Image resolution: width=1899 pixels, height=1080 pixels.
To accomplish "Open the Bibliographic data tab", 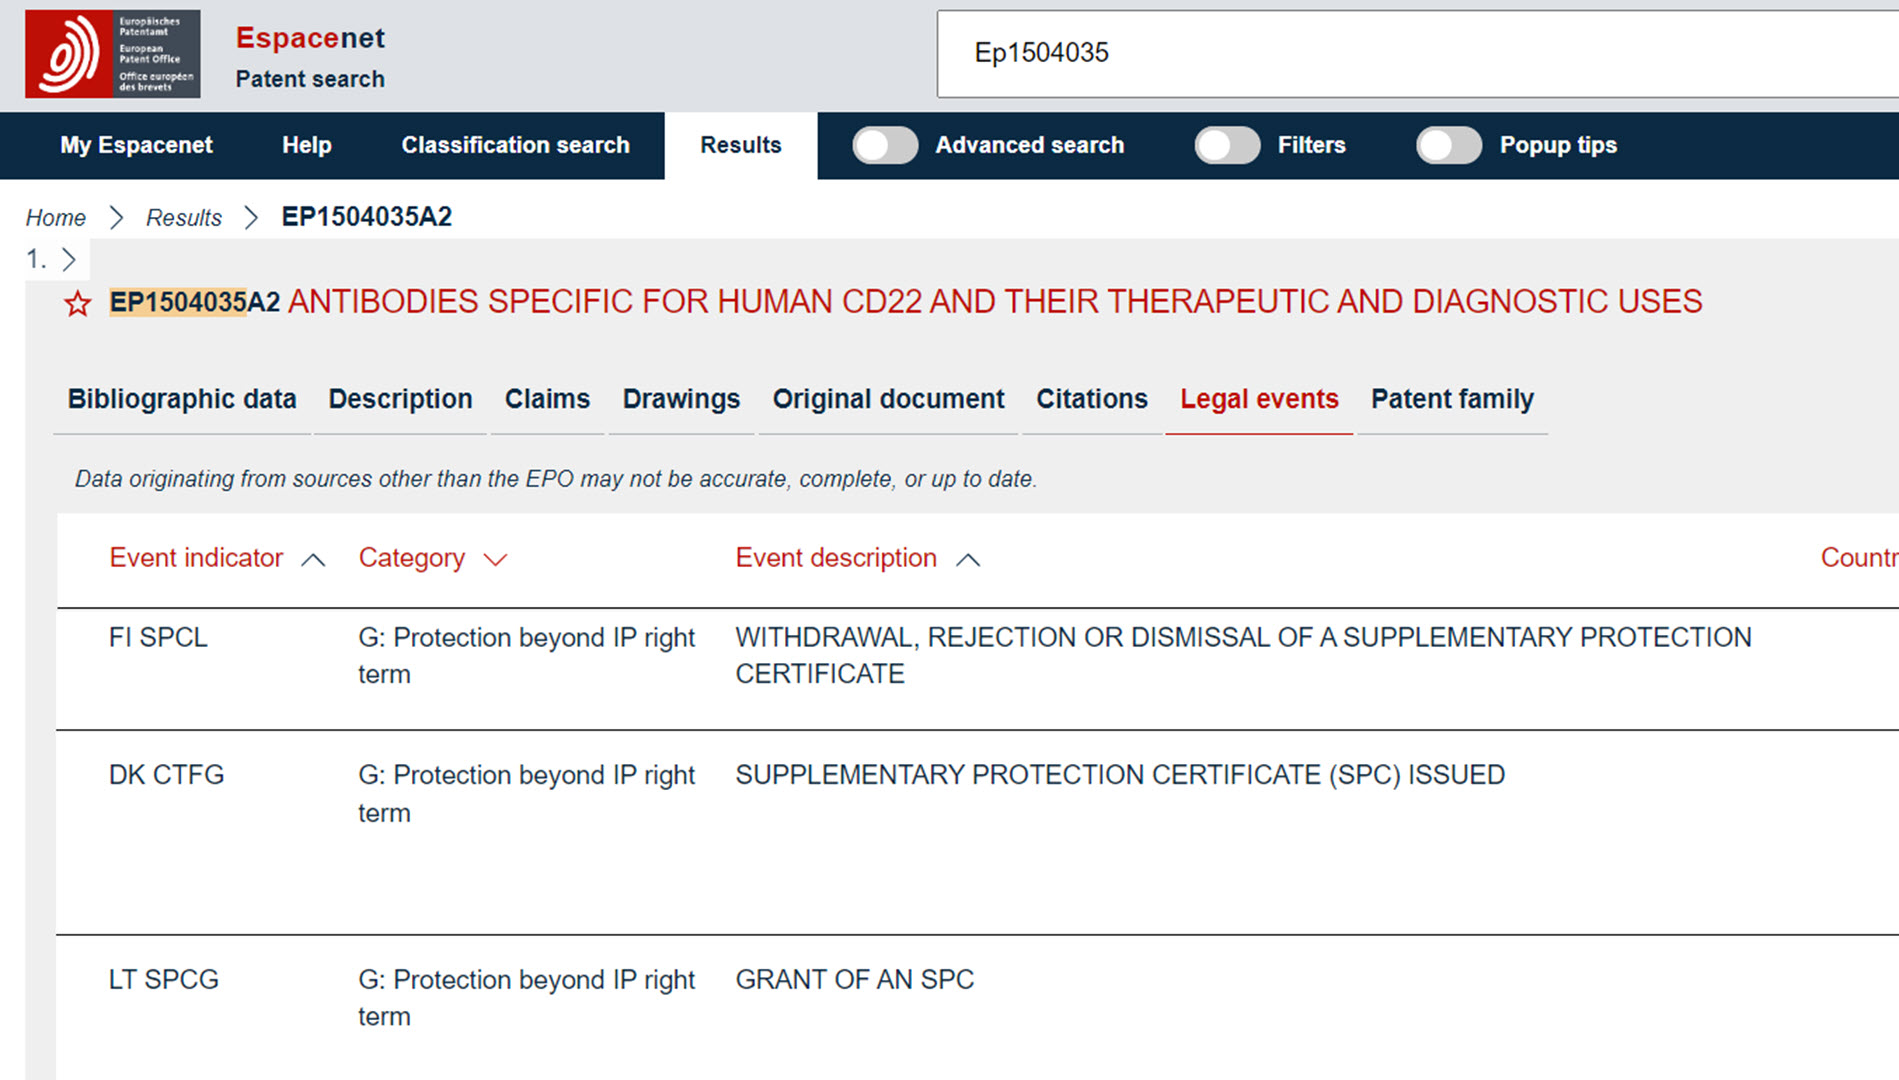I will coord(182,399).
